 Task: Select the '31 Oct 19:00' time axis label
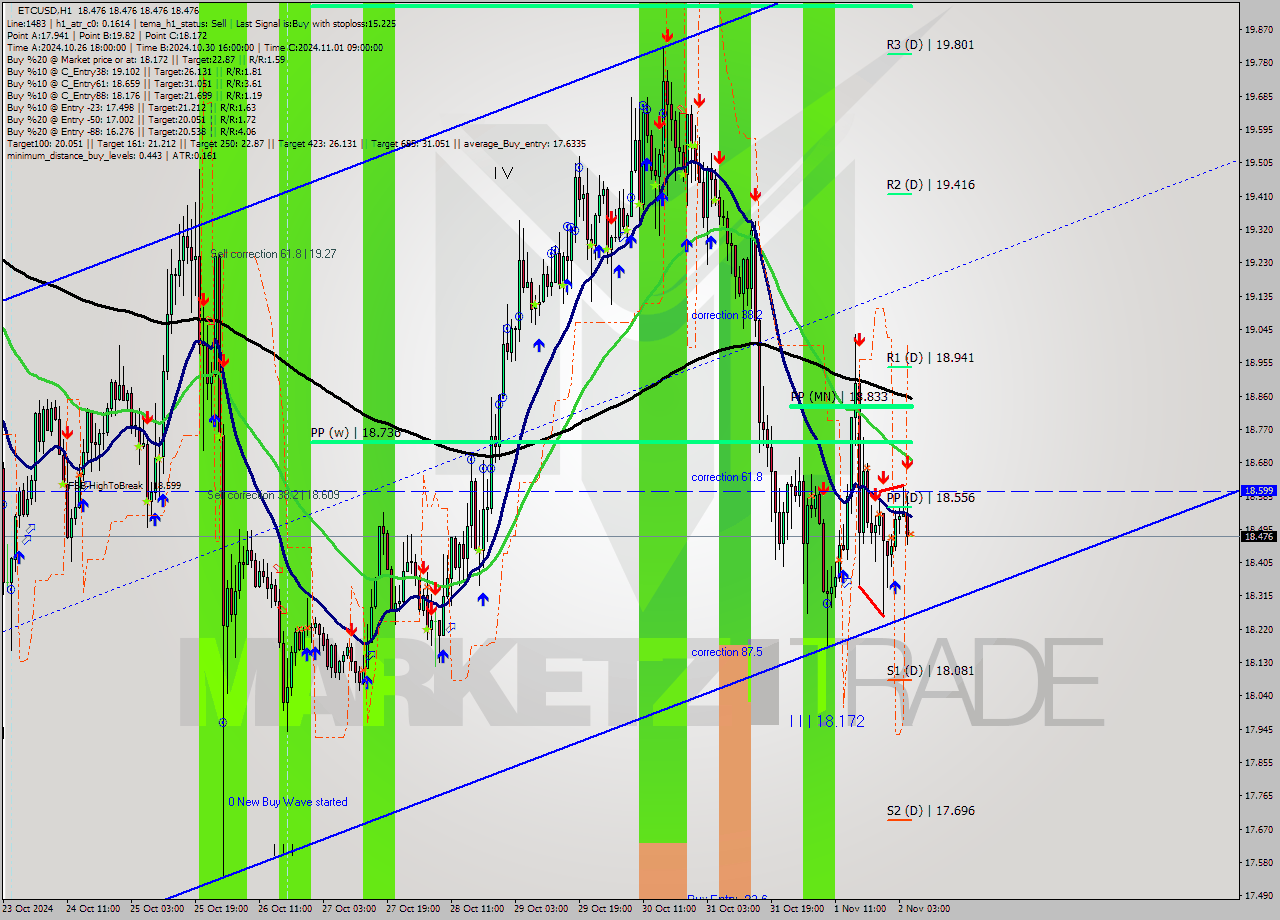796,909
